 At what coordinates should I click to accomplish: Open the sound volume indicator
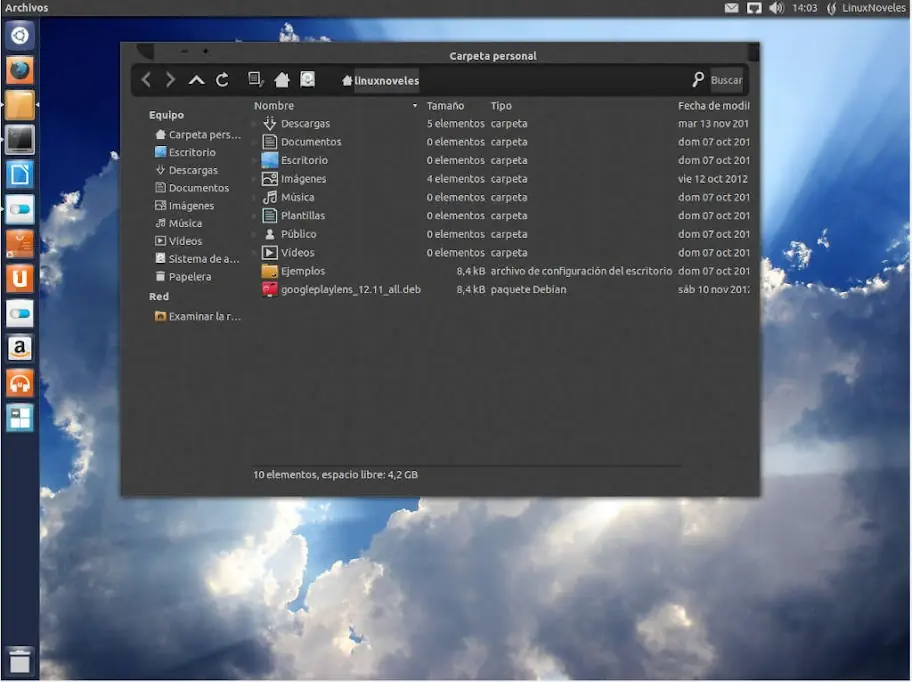coord(776,8)
